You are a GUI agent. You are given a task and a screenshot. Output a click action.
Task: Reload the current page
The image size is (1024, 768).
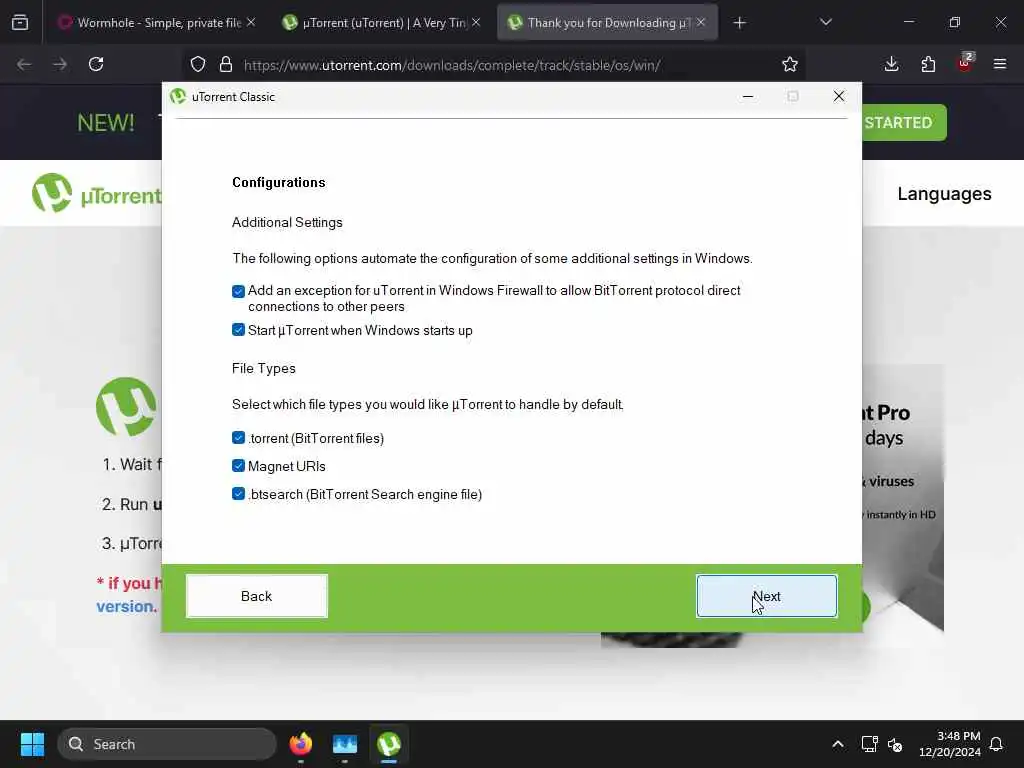(96, 64)
